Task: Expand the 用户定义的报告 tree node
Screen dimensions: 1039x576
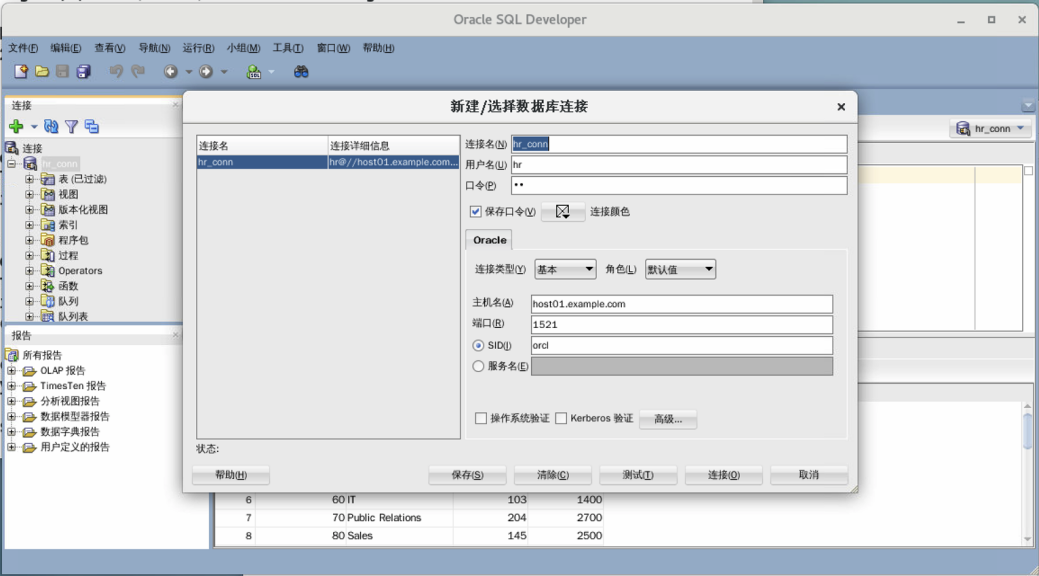Action: [11, 447]
